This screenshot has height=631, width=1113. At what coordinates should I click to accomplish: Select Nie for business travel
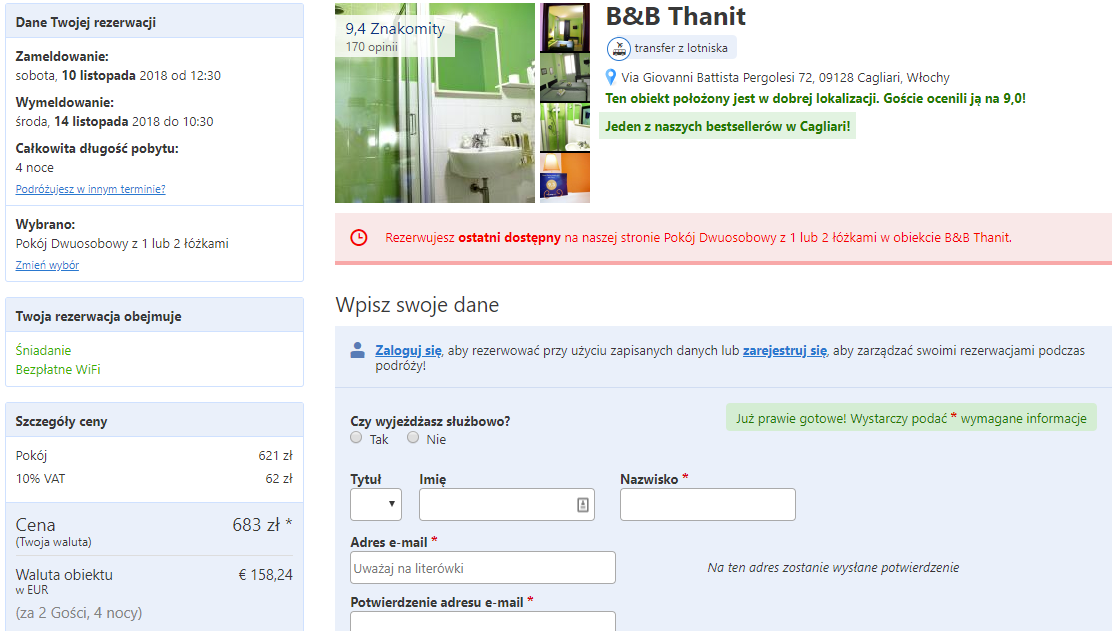(x=413, y=438)
